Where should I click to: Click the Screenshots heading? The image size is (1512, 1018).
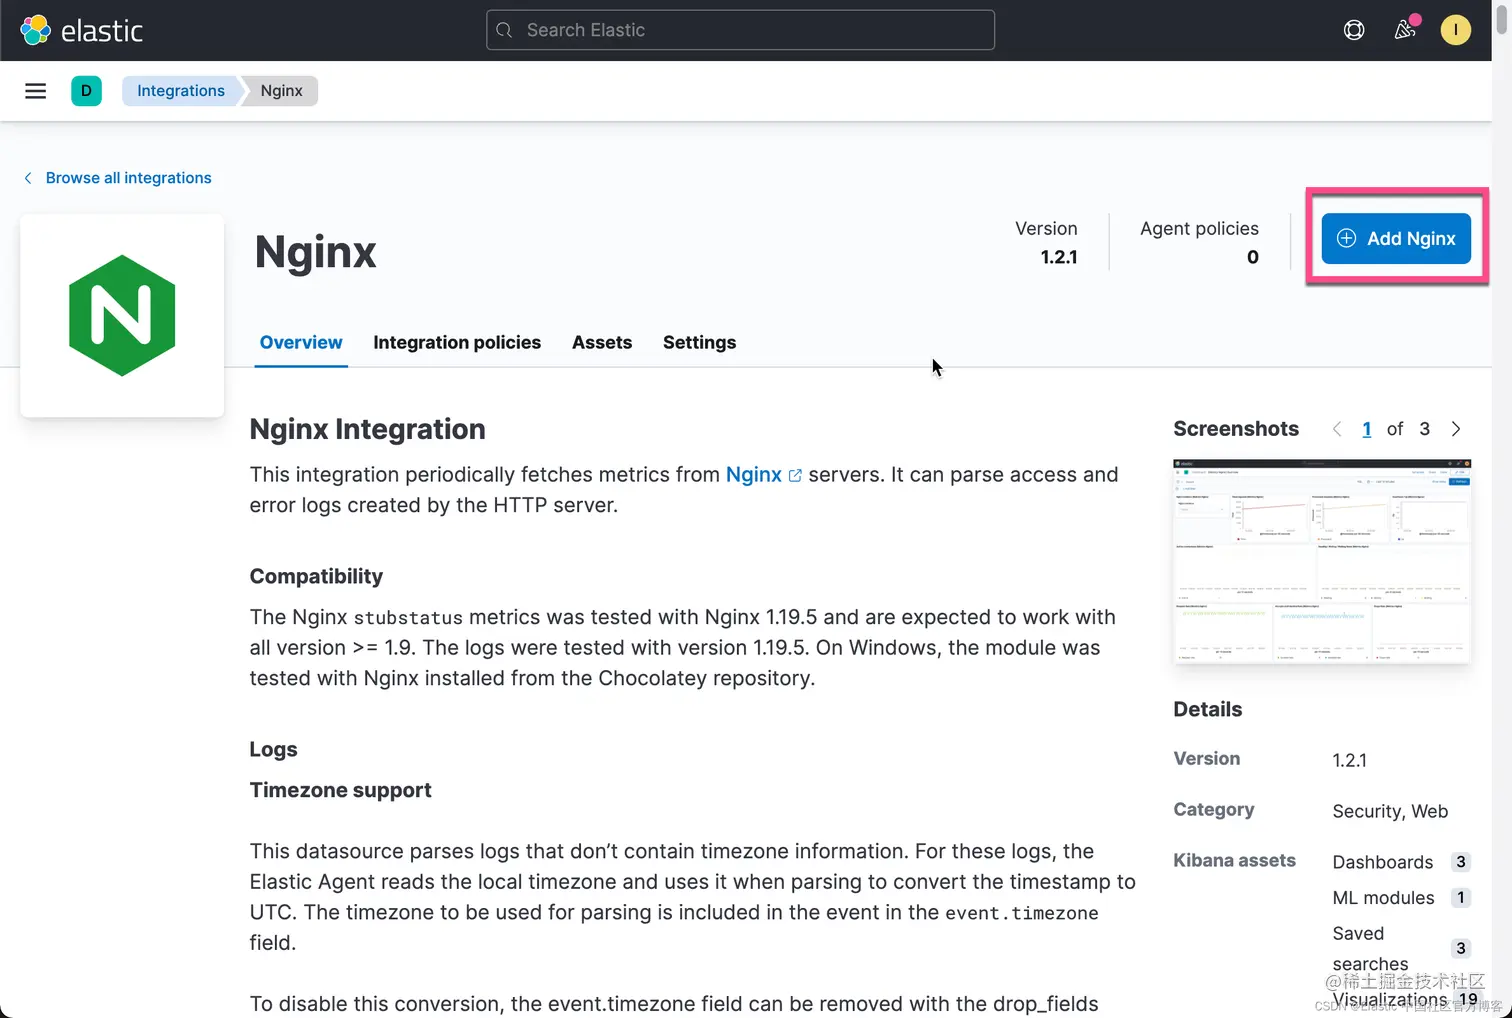[1236, 429]
